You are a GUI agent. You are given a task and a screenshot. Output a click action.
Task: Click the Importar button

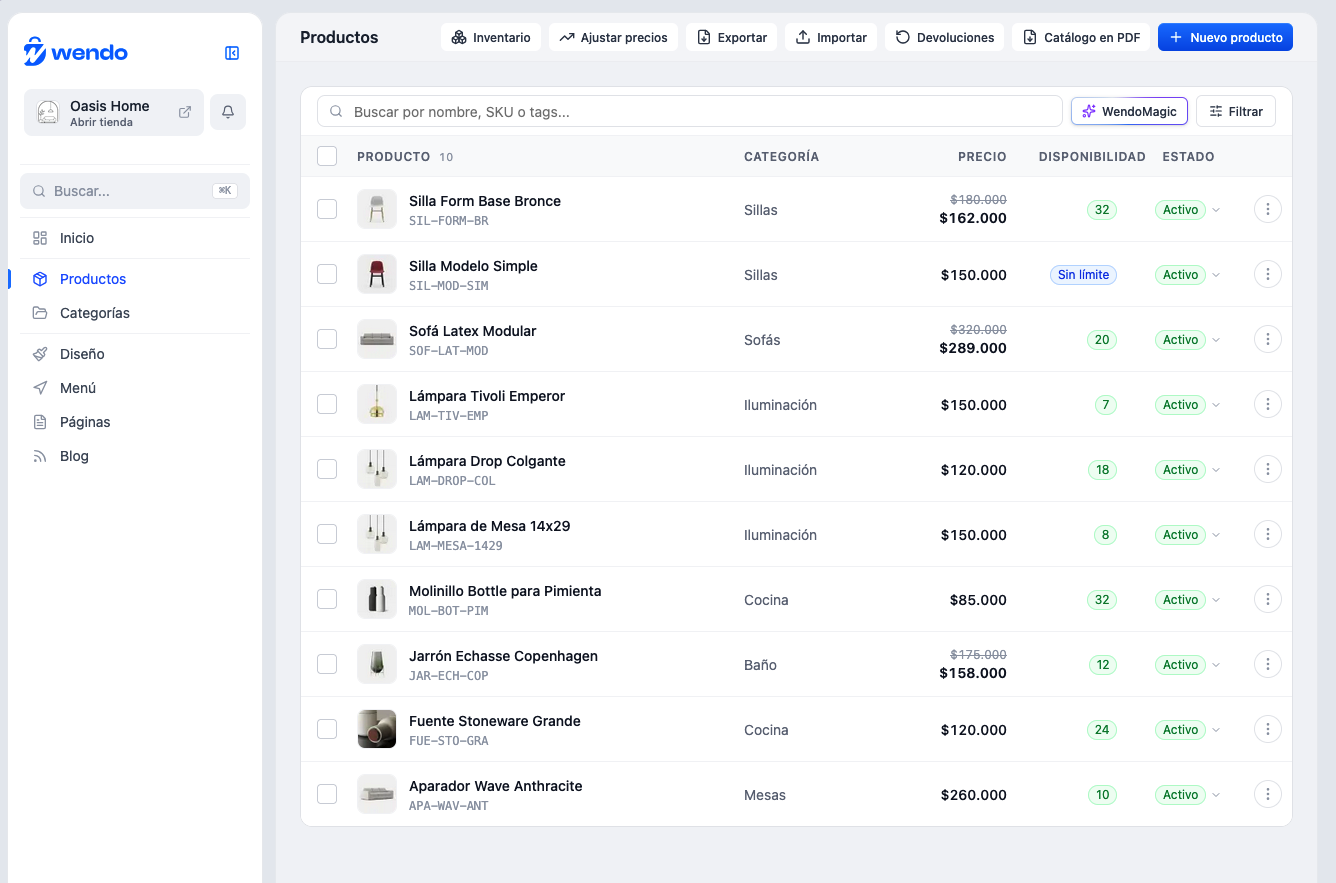pyautogui.click(x=831, y=37)
